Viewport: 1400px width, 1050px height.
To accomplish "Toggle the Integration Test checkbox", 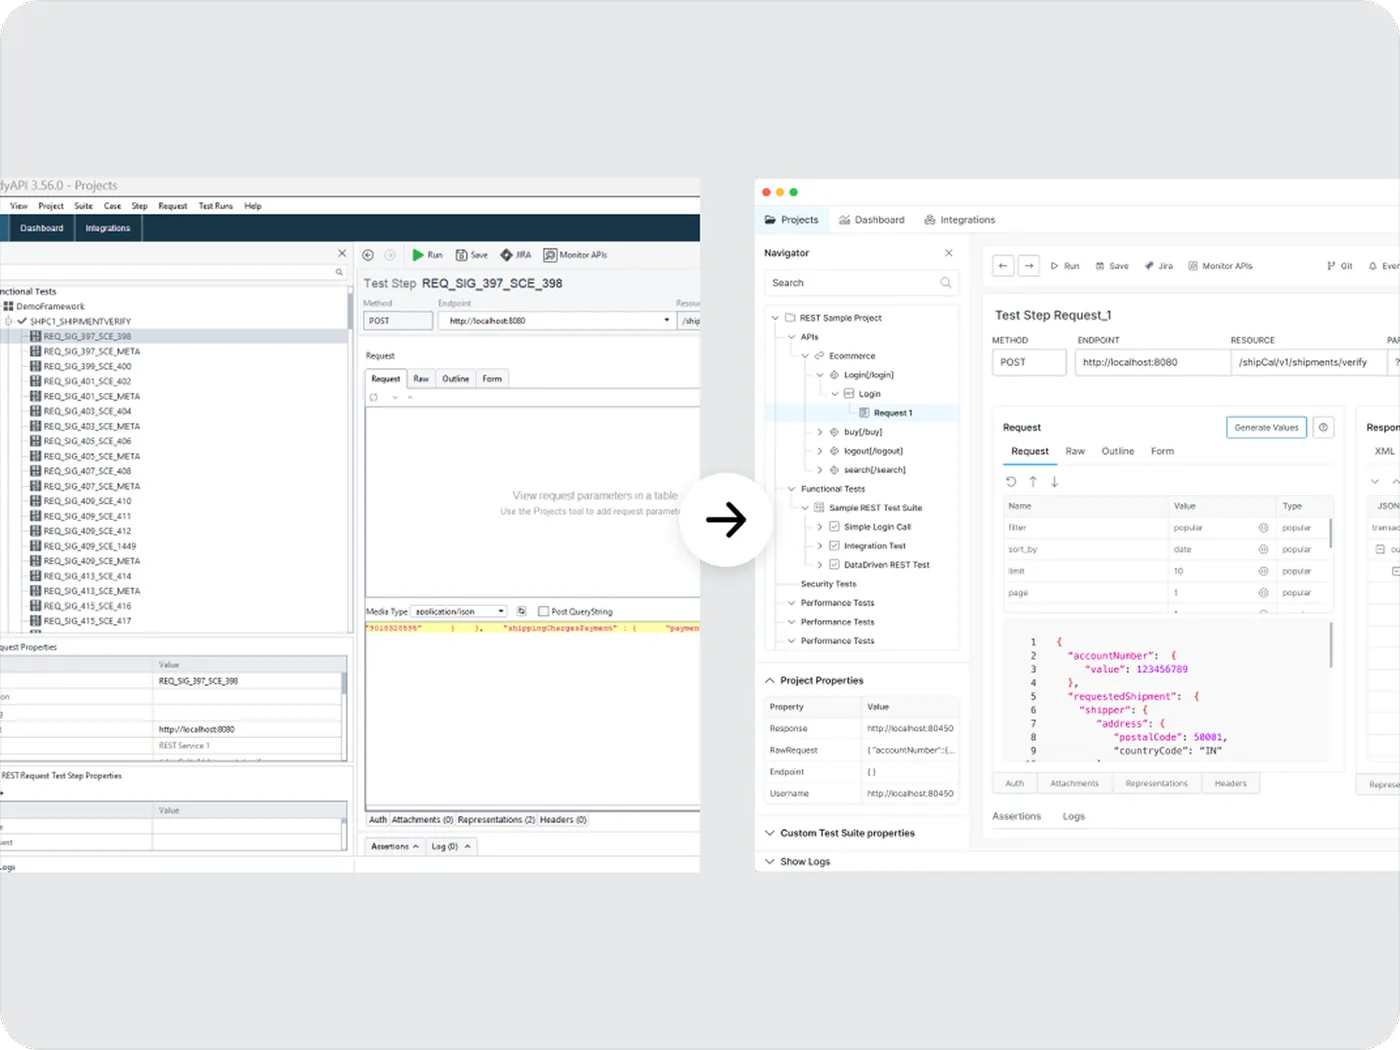I will [x=834, y=546].
